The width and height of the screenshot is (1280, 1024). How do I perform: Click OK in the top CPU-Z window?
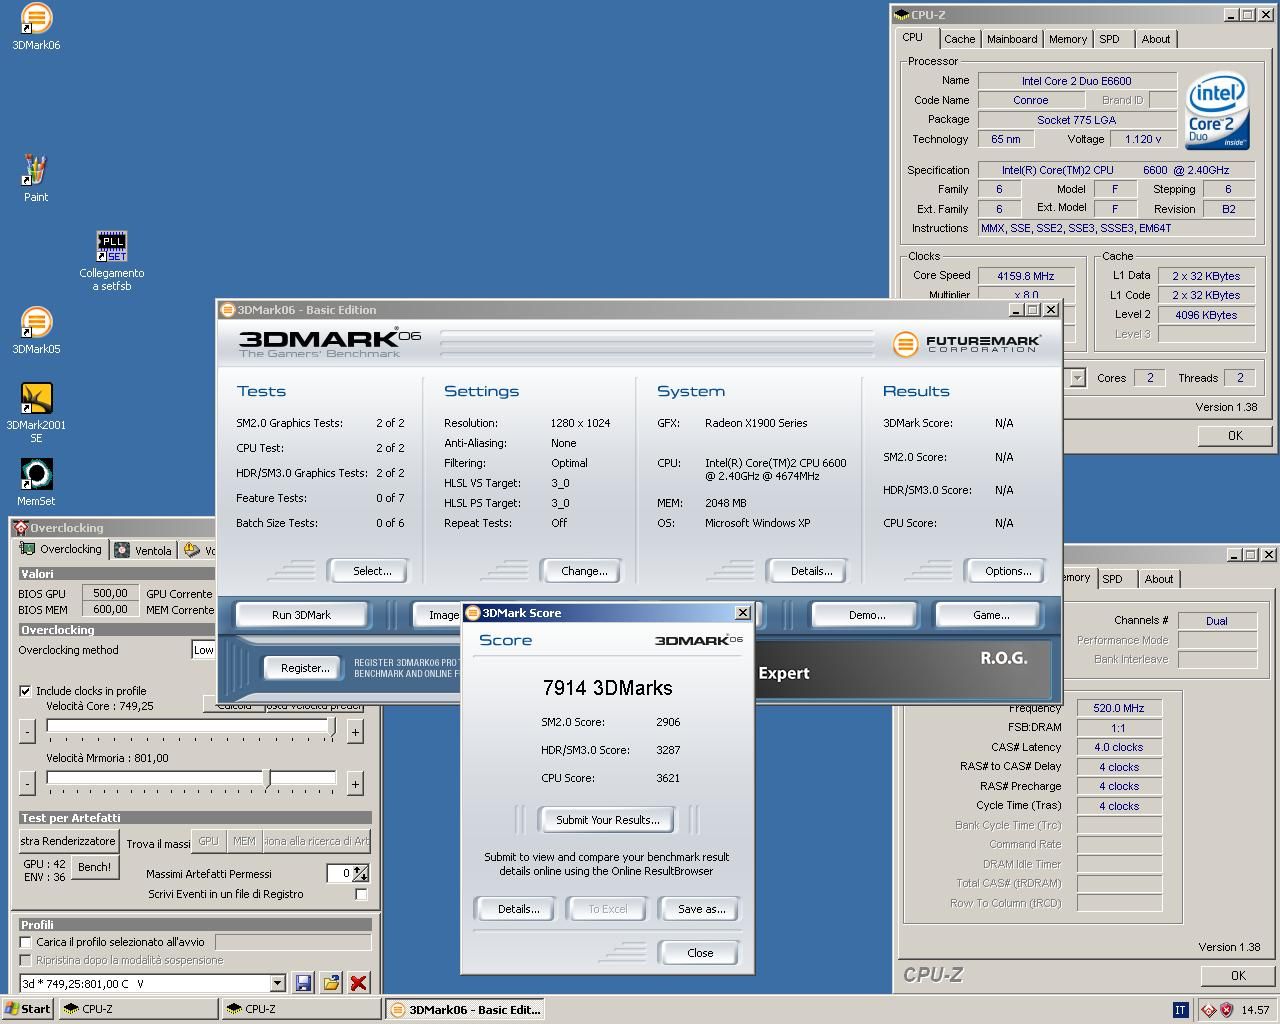point(1235,435)
